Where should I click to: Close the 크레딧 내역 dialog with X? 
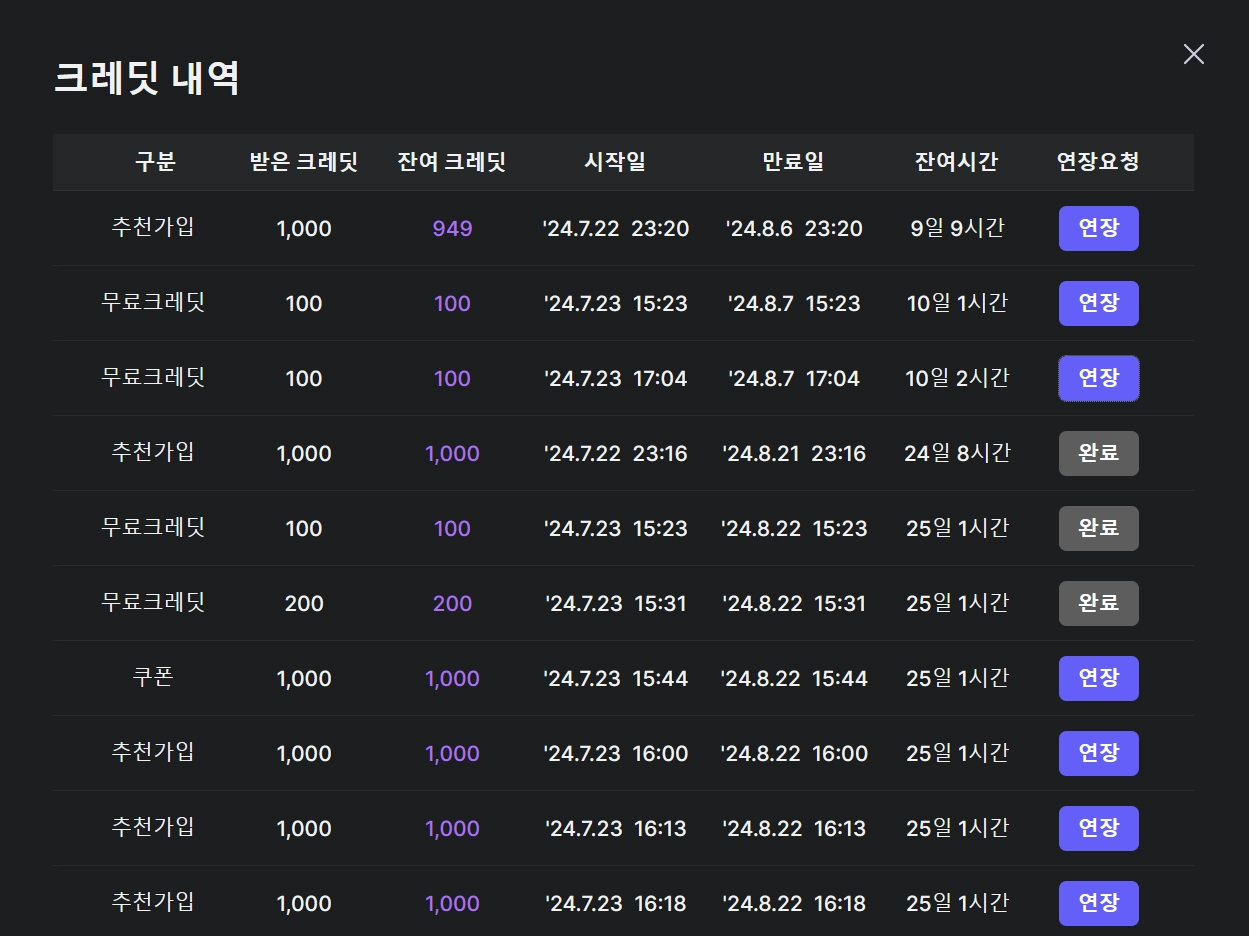(x=1193, y=54)
